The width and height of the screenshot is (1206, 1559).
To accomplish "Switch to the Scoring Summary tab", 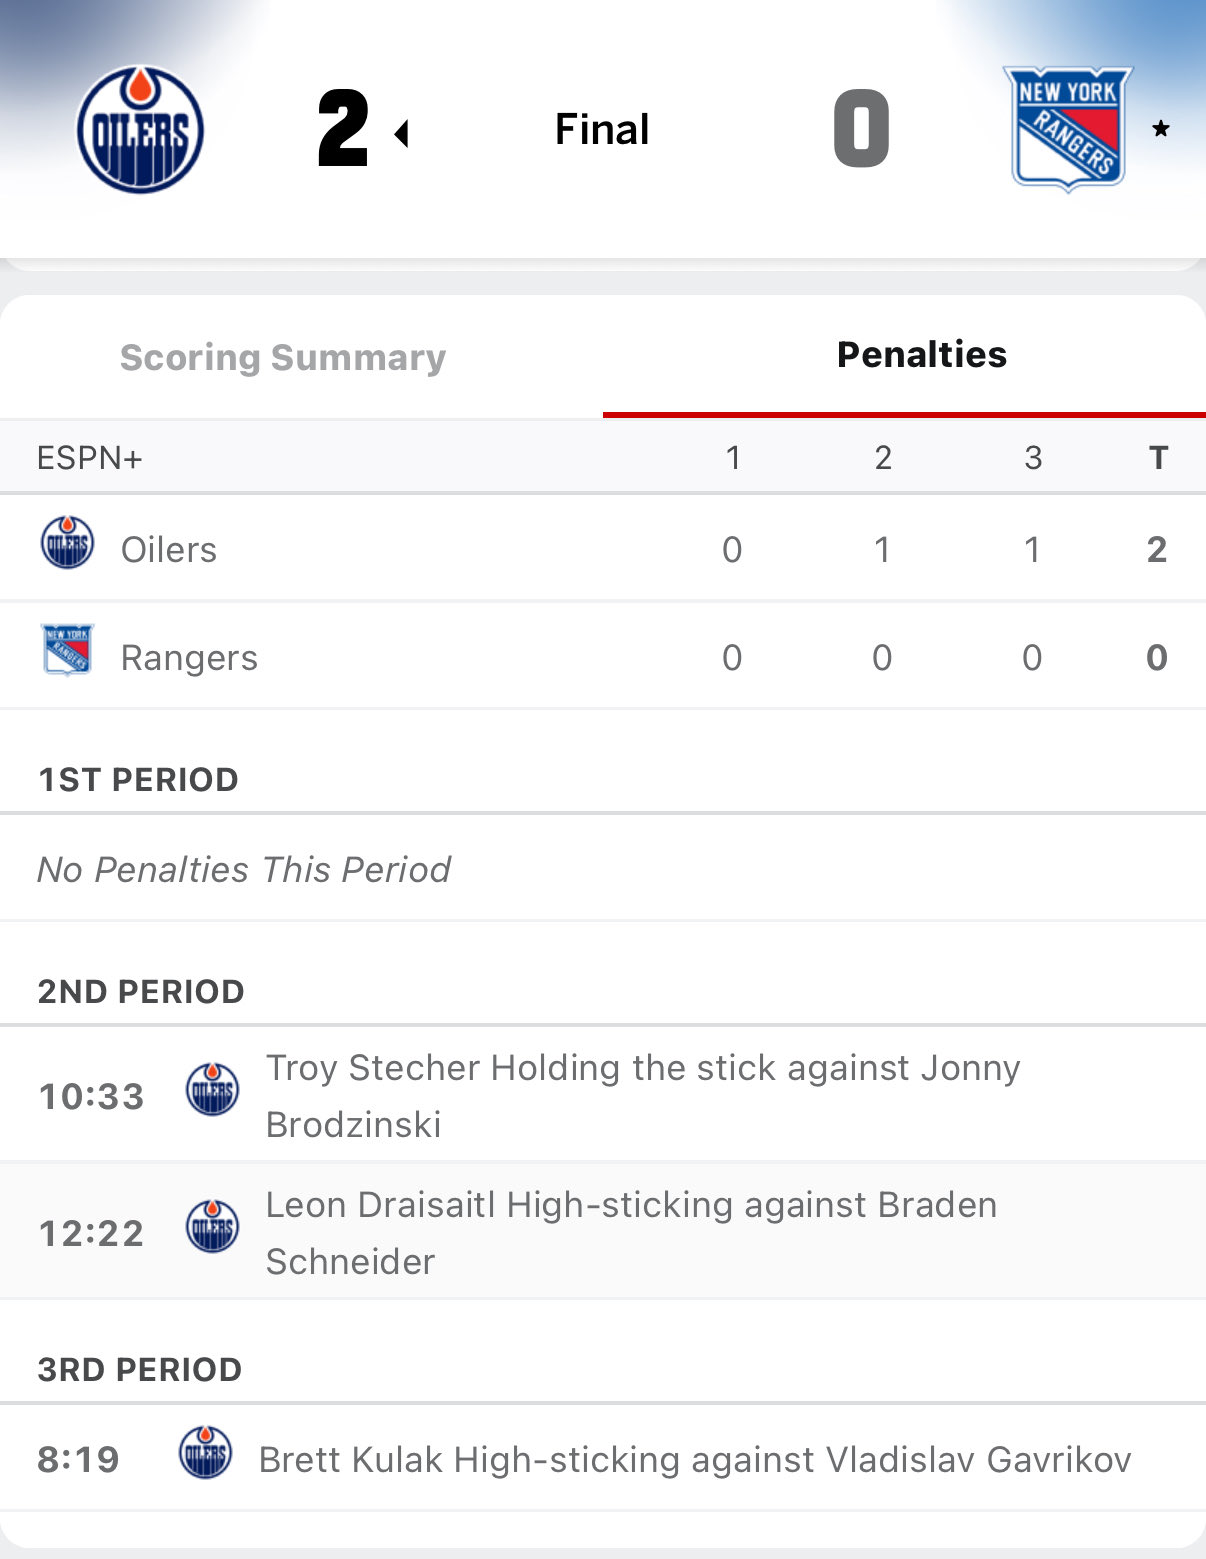I will click(x=283, y=357).
